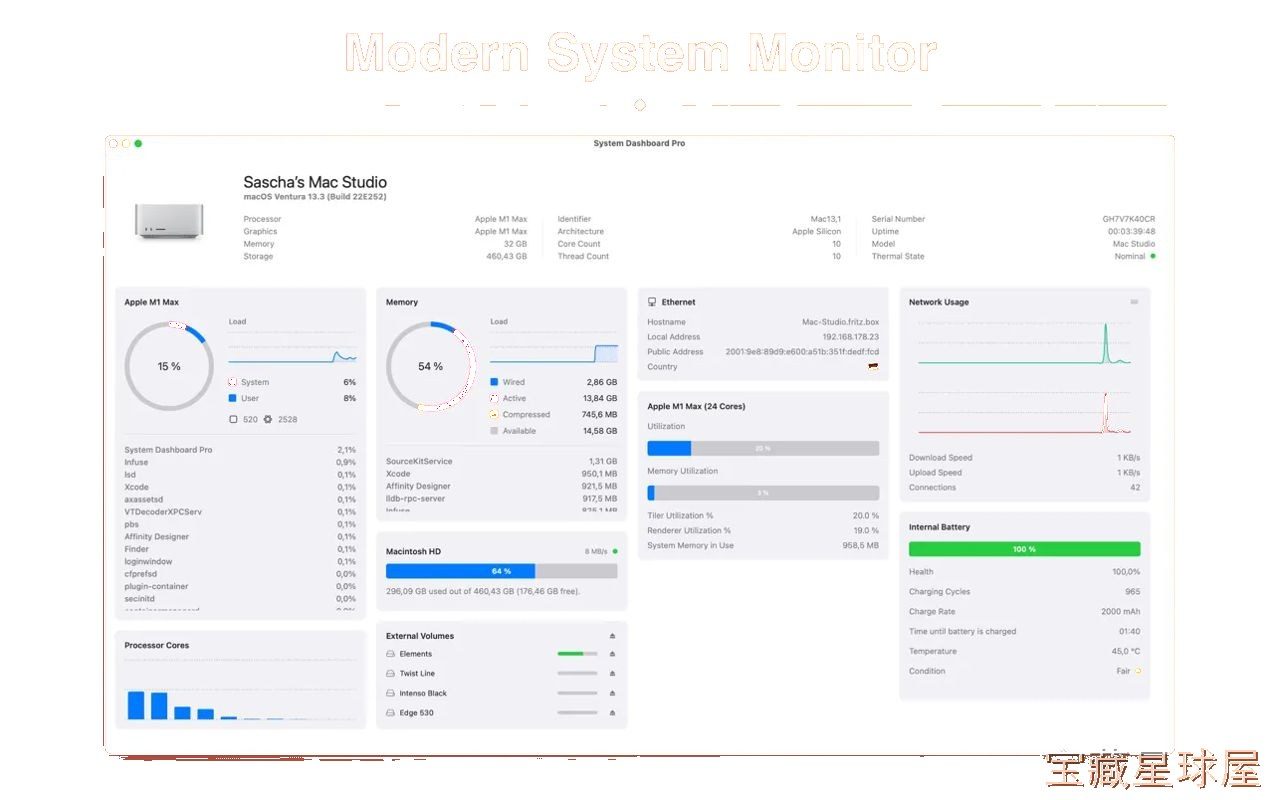Eject the Intenso Black volume
Viewport: 1280px width, 800px height.
[612, 693]
